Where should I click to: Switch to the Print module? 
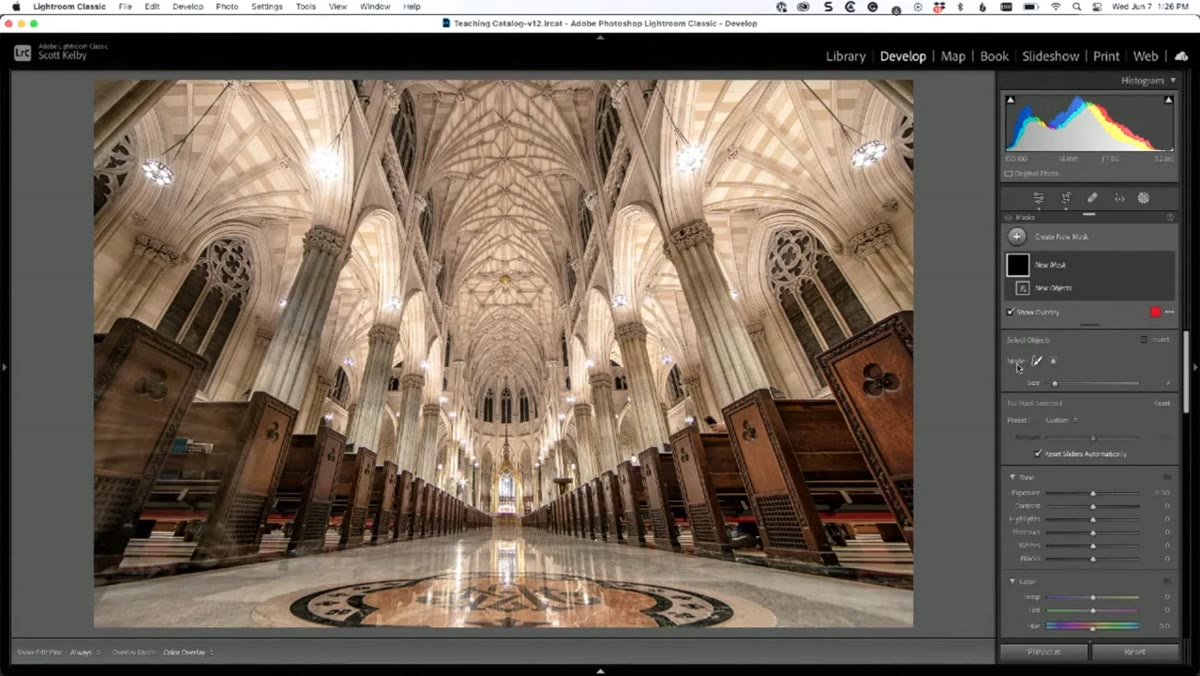(x=1106, y=56)
